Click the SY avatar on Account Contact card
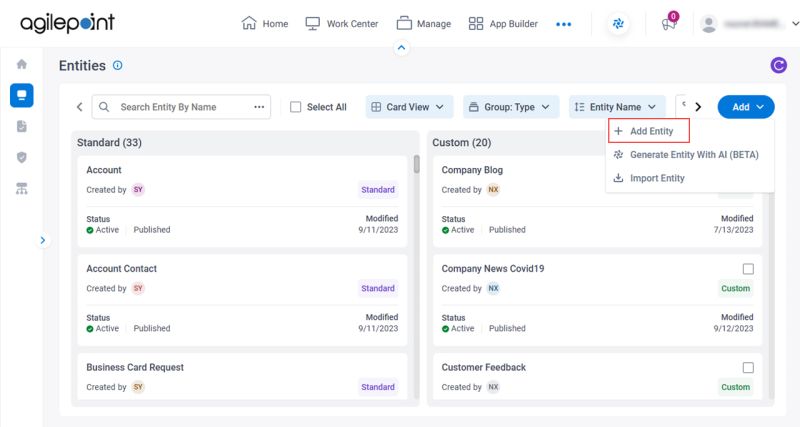Screen dimensions: 800x427 click(x=138, y=289)
